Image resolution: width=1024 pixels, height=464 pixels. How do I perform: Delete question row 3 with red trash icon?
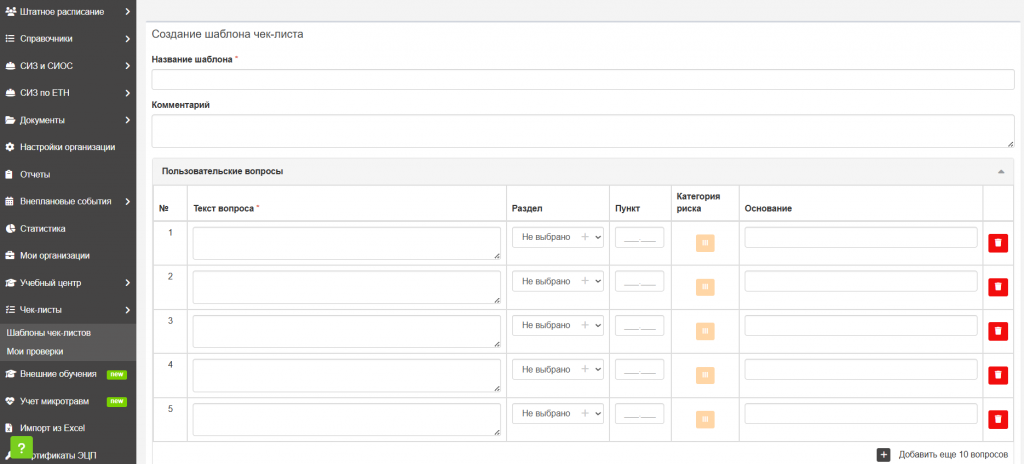[x=998, y=331]
